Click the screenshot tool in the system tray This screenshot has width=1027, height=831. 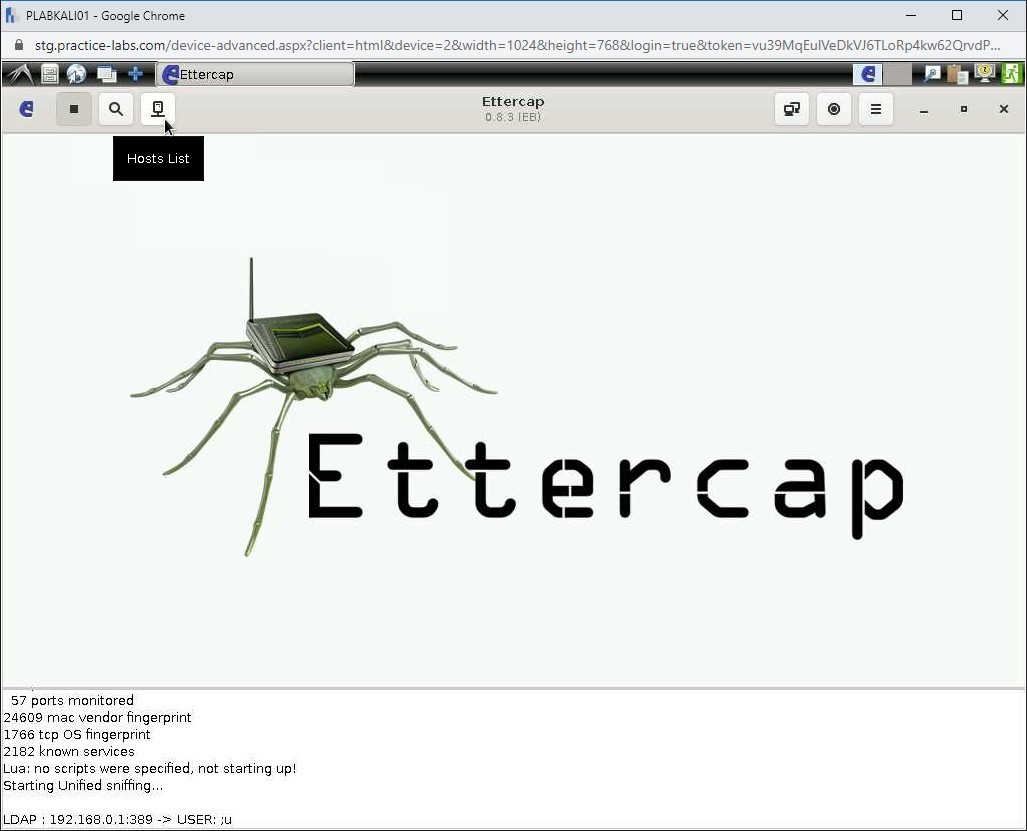coord(932,73)
